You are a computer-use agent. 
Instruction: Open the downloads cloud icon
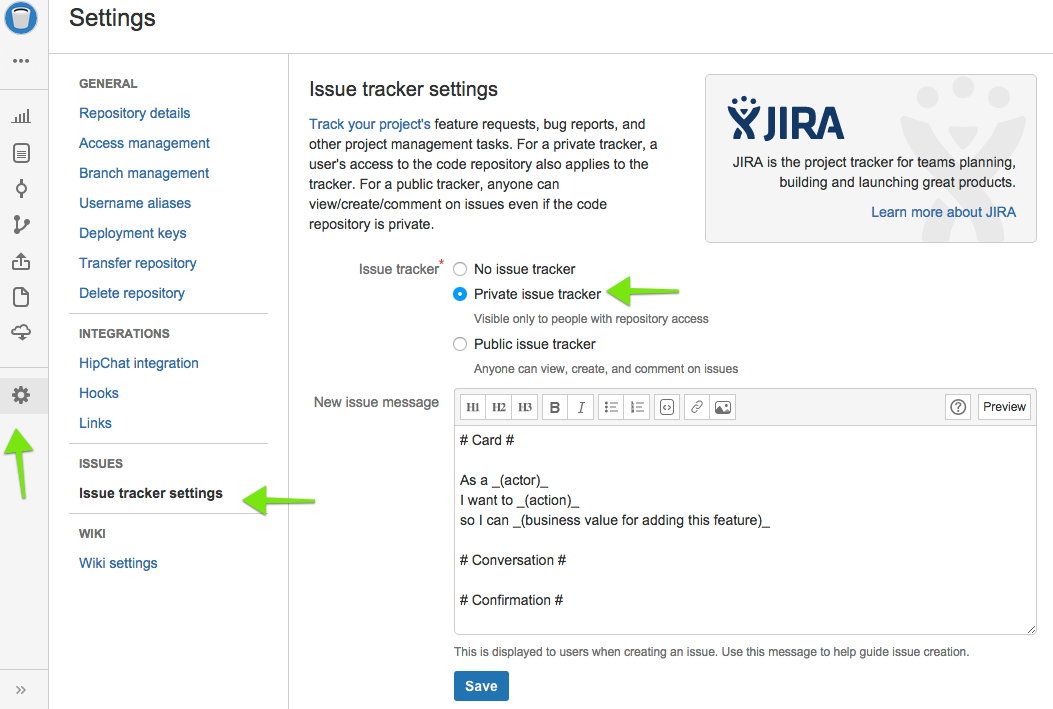(x=21, y=332)
